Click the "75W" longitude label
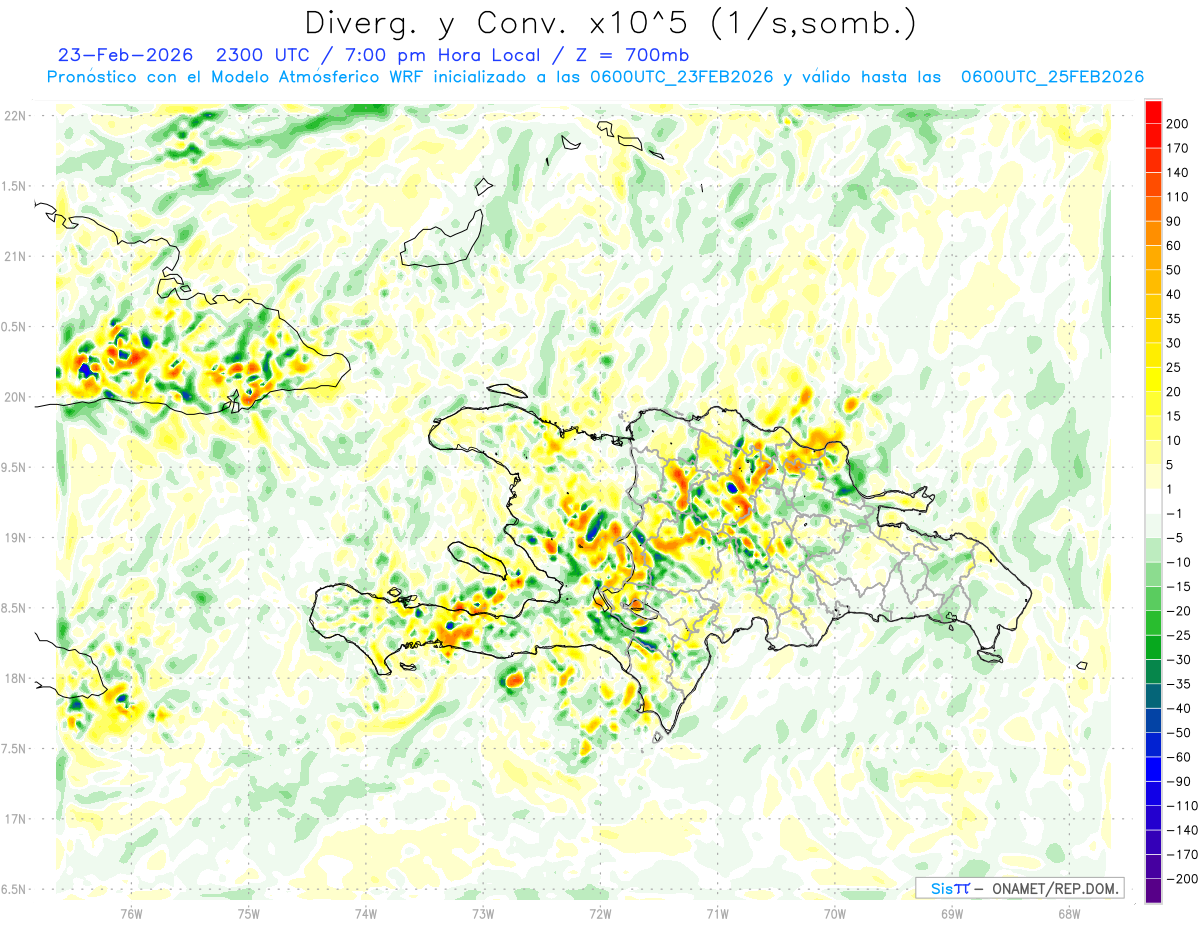This screenshot has height=927, width=1200. click(249, 913)
